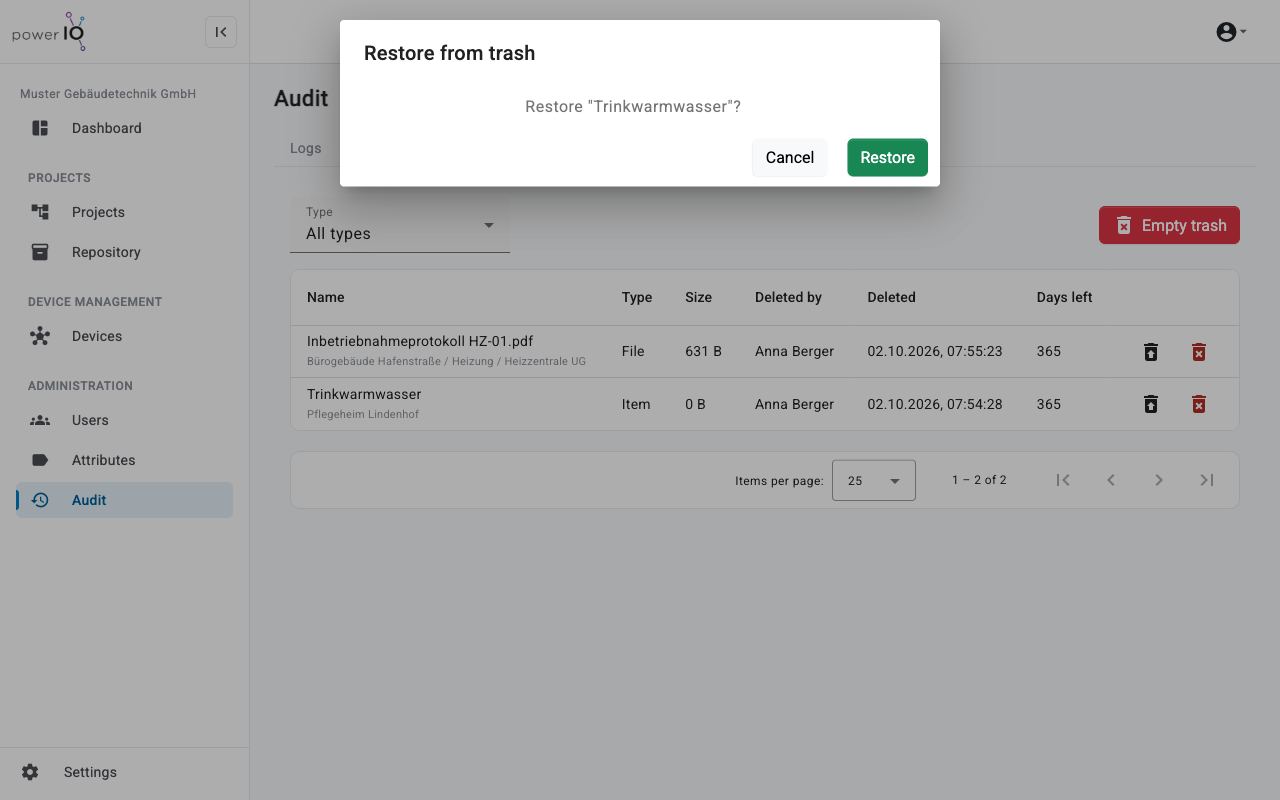This screenshot has height=800, width=1280.
Task: Open Settings at the sidebar bottom
Action: coord(124,772)
